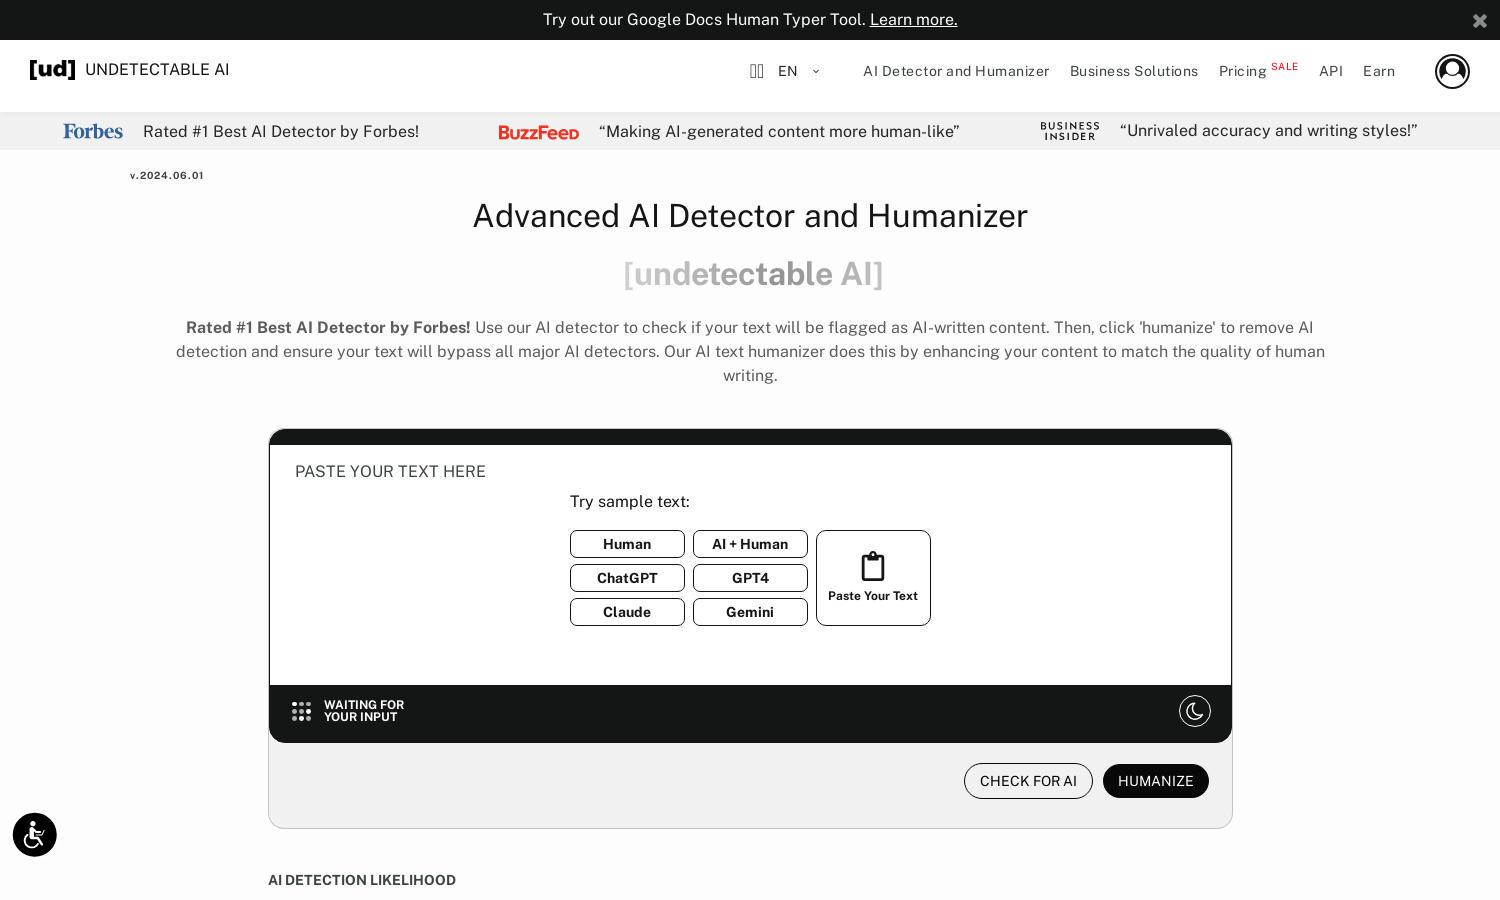Open the user account profile icon
The image size is (1500, 900).
point(1452,71)
